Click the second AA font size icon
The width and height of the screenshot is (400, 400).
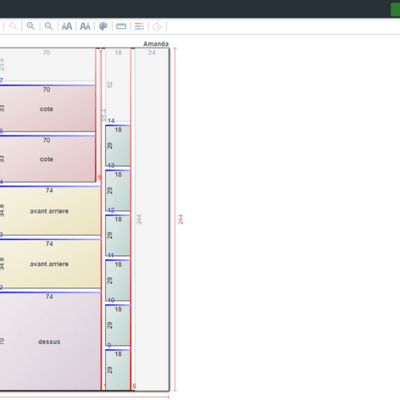coord(85,26)
